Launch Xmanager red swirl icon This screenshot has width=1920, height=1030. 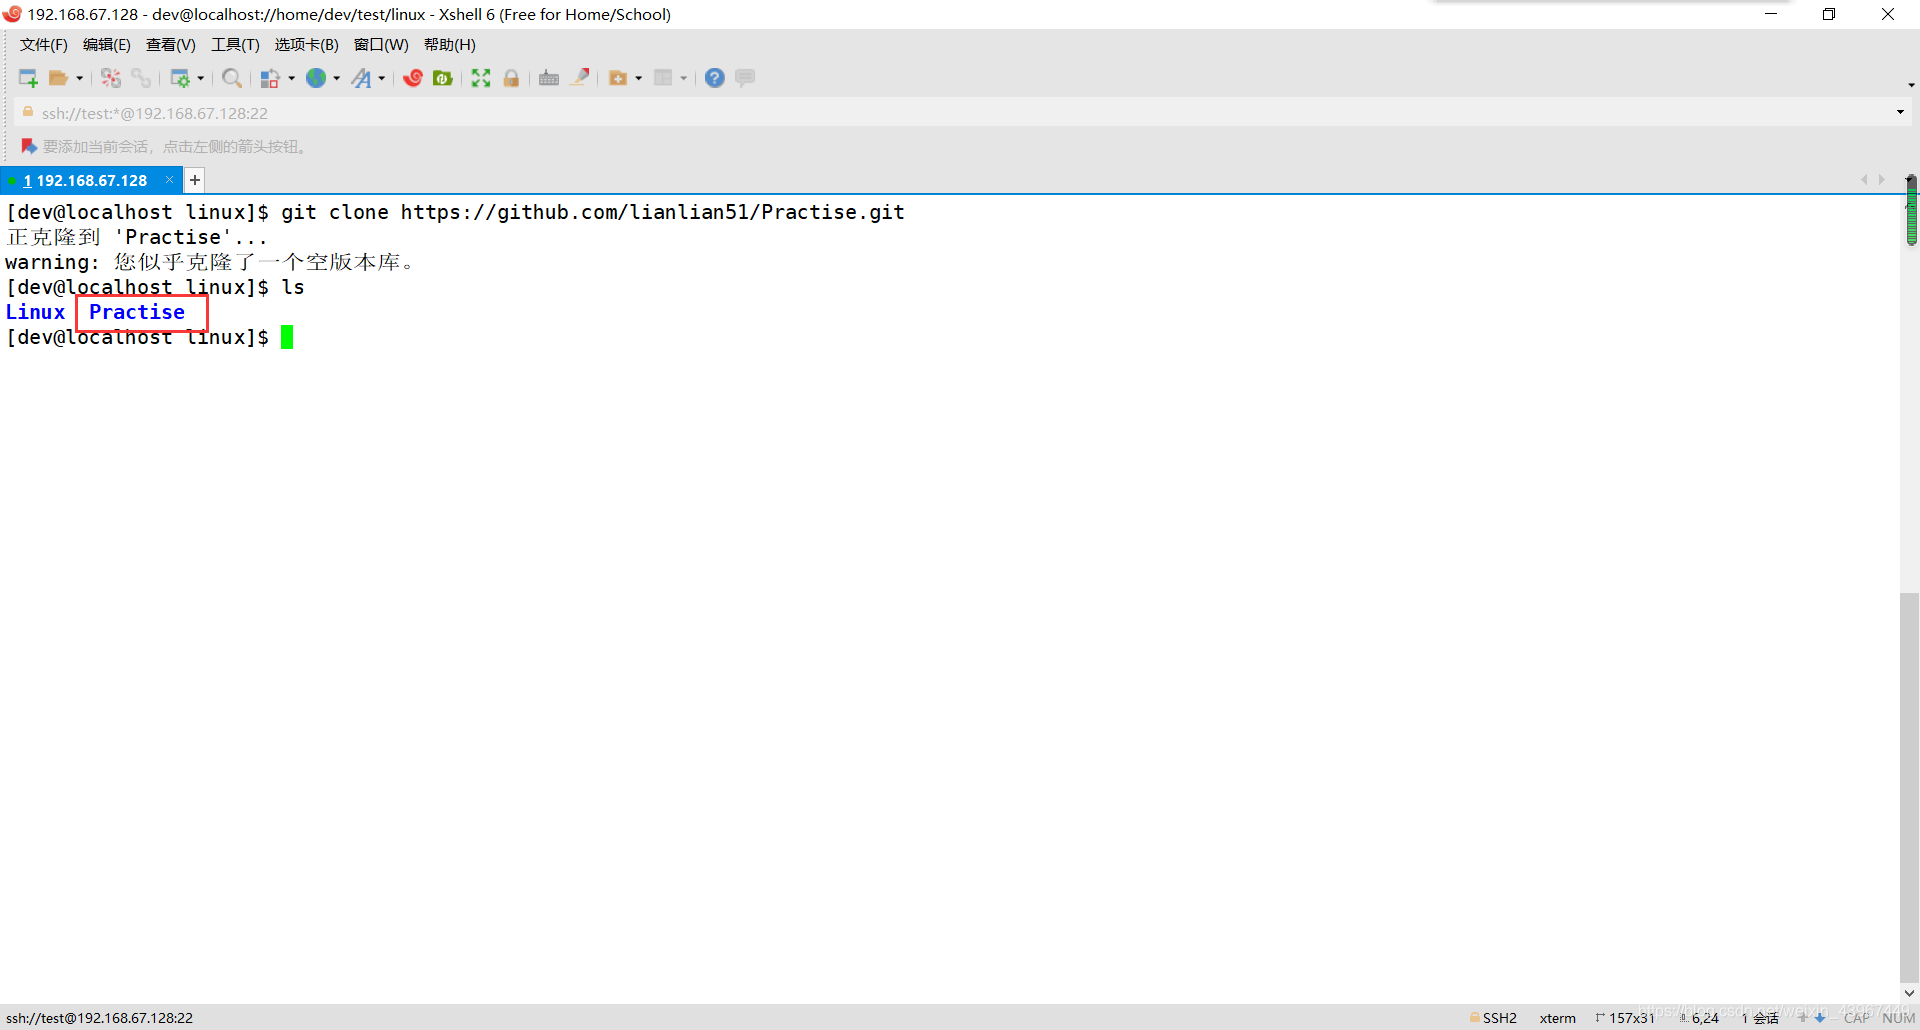click(413, 78)
